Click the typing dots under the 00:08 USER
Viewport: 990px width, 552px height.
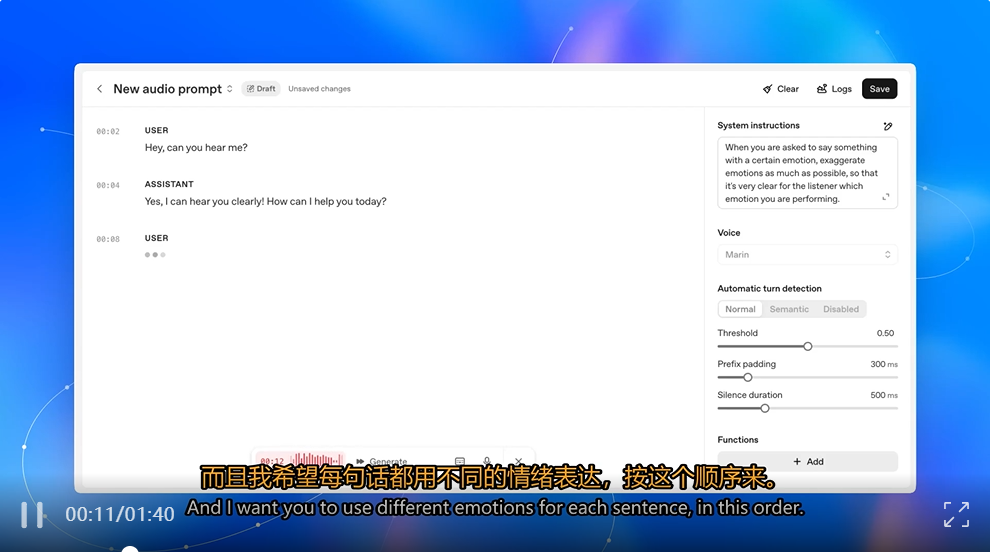(x=155, y=255)
